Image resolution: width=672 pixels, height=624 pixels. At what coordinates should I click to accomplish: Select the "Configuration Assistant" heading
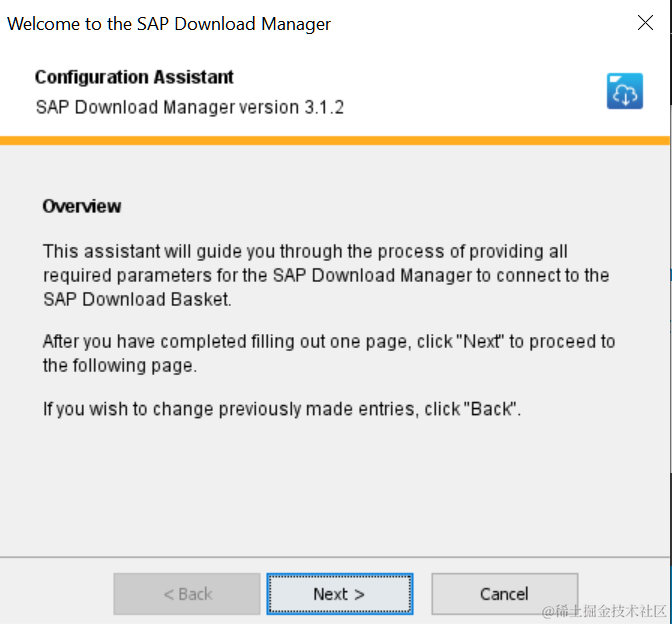coord(134,77)
